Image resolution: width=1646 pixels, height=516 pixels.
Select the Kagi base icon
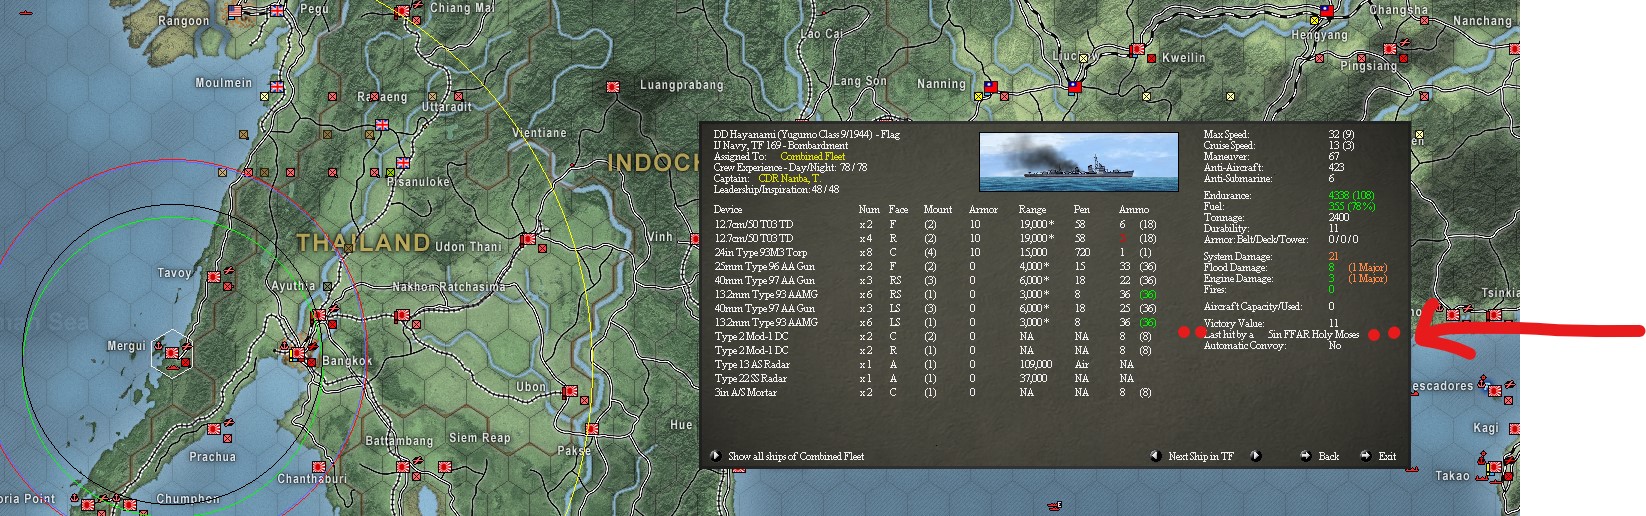(1514, 428)
